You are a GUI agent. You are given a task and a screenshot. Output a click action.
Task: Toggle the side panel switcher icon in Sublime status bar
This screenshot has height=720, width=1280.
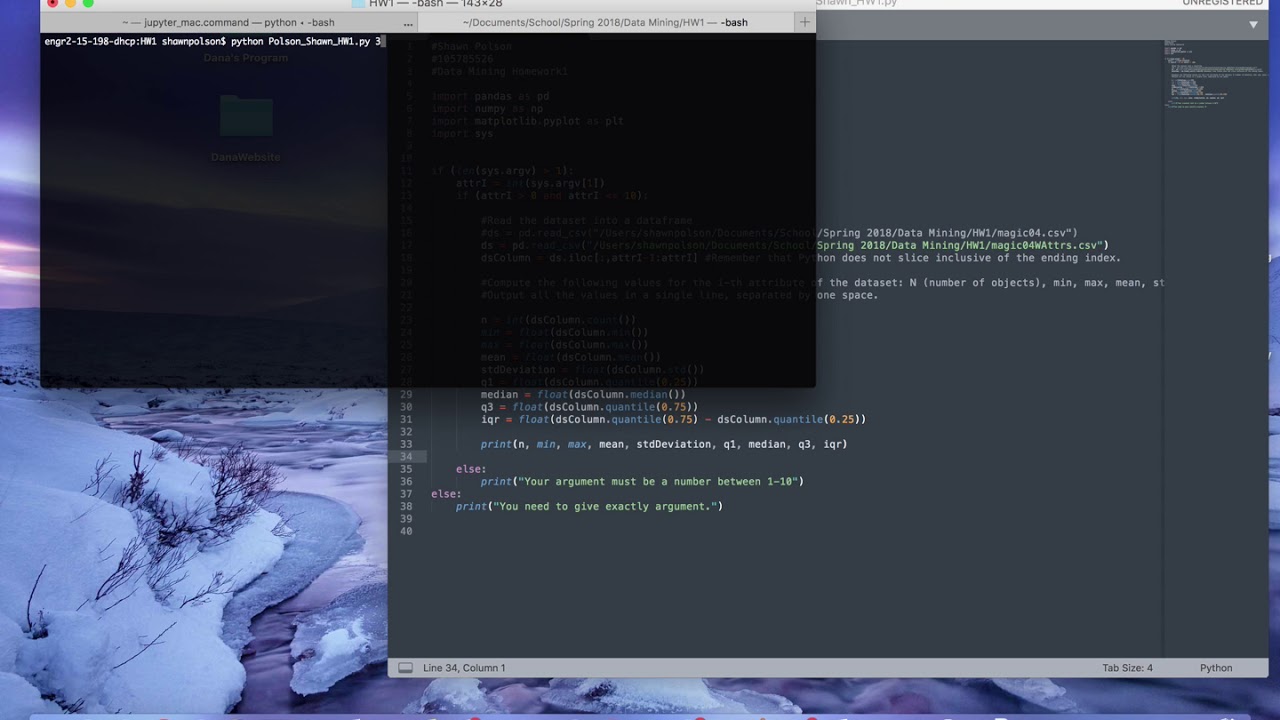click(x=405, y=668)
